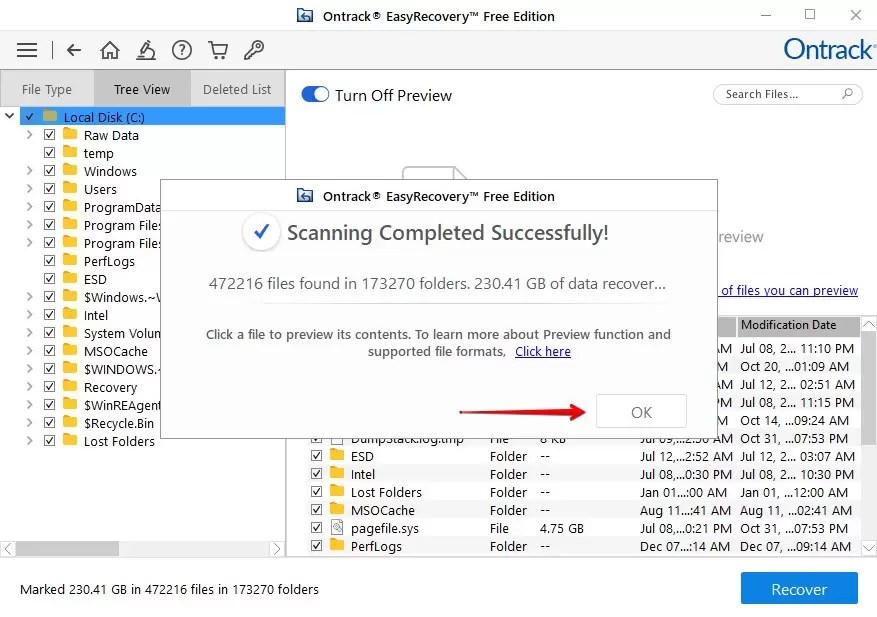
Task: Select the microscope analyze icon
Action: [146, 49]
